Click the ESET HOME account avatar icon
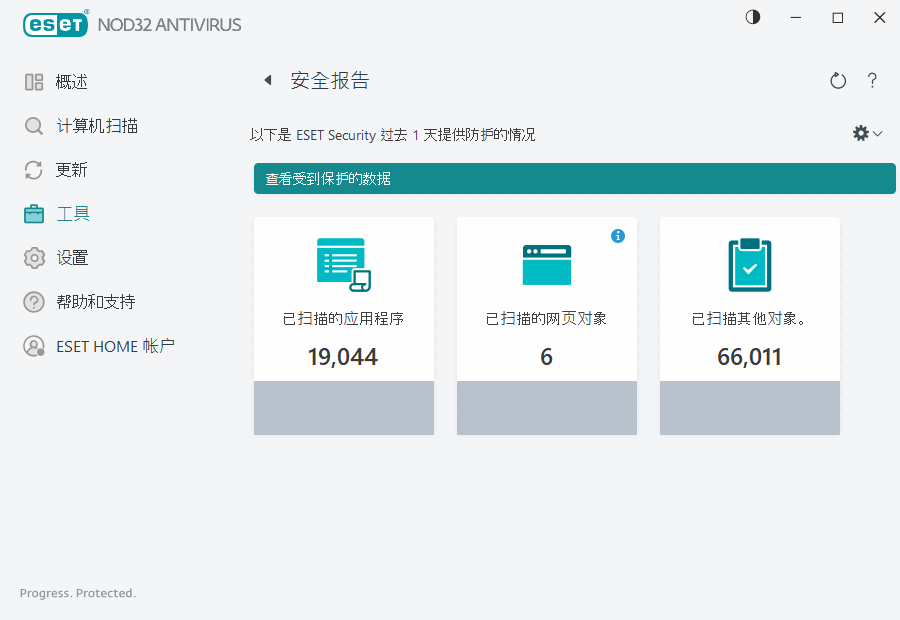Screen dimensions: 900x620 [x=34, y=346]
